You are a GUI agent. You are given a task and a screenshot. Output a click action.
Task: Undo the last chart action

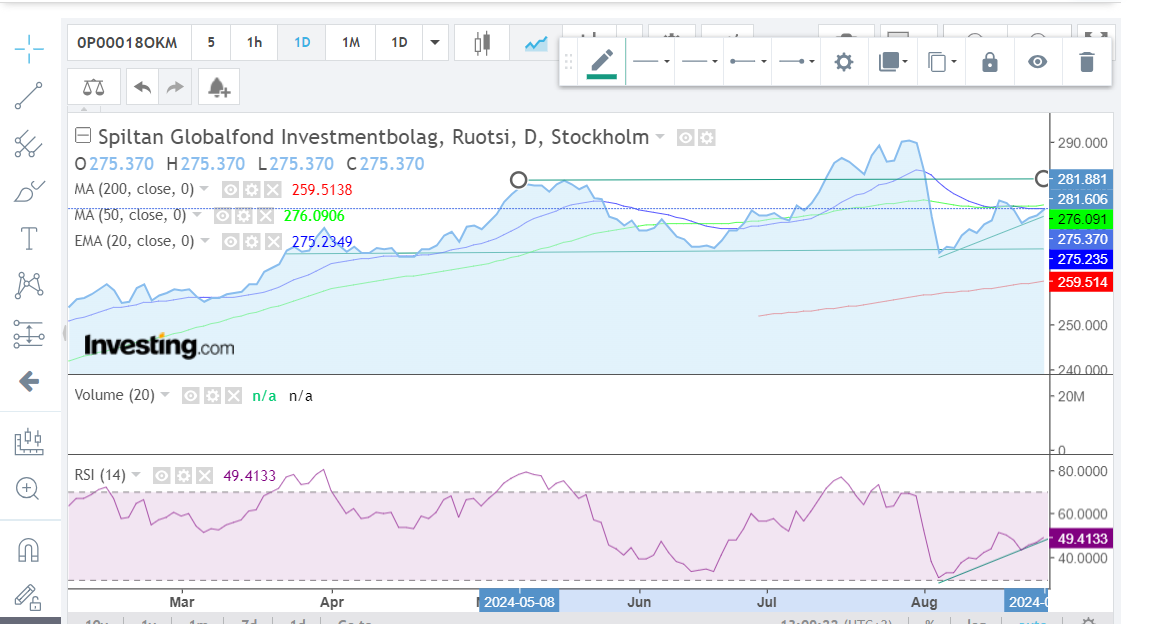142,88
